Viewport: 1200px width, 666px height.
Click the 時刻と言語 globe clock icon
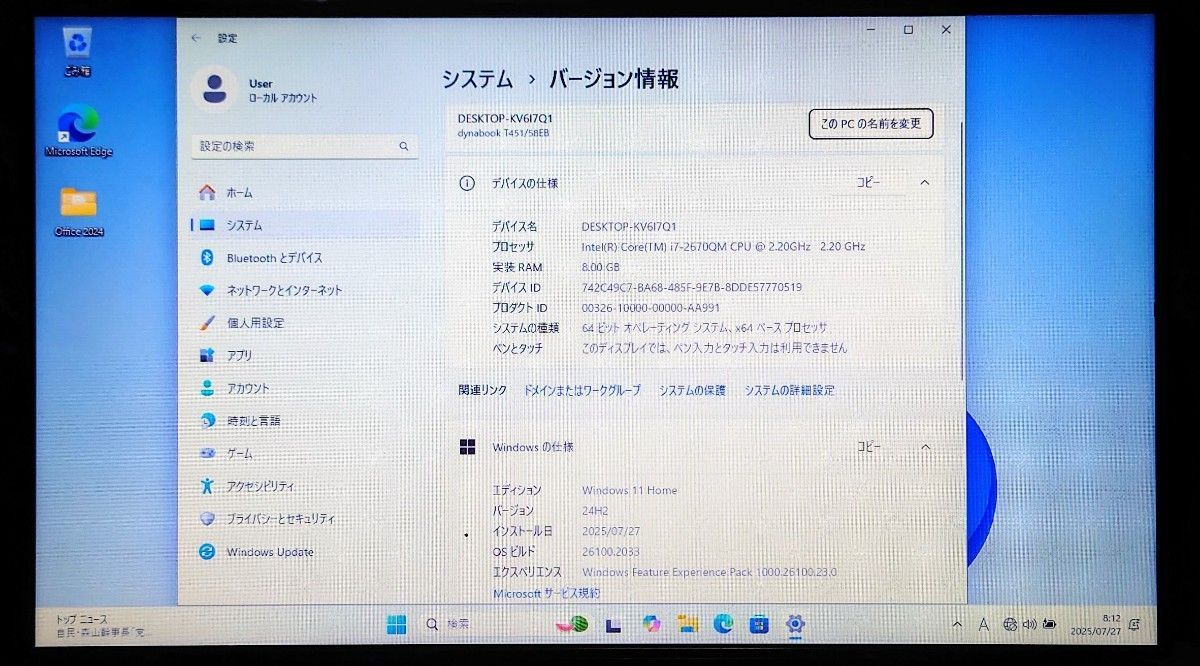pyautogui.click(x=207, y=421)
